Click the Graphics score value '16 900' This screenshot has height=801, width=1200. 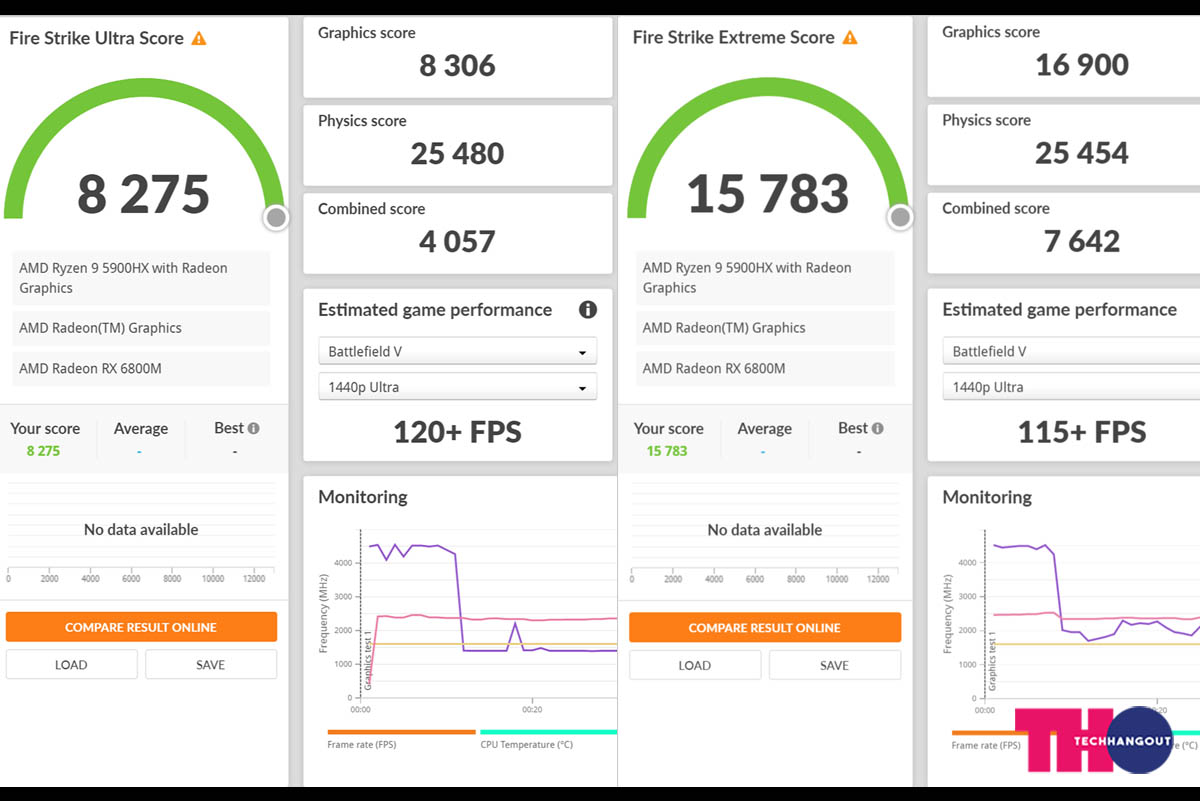pos(1082,65)
